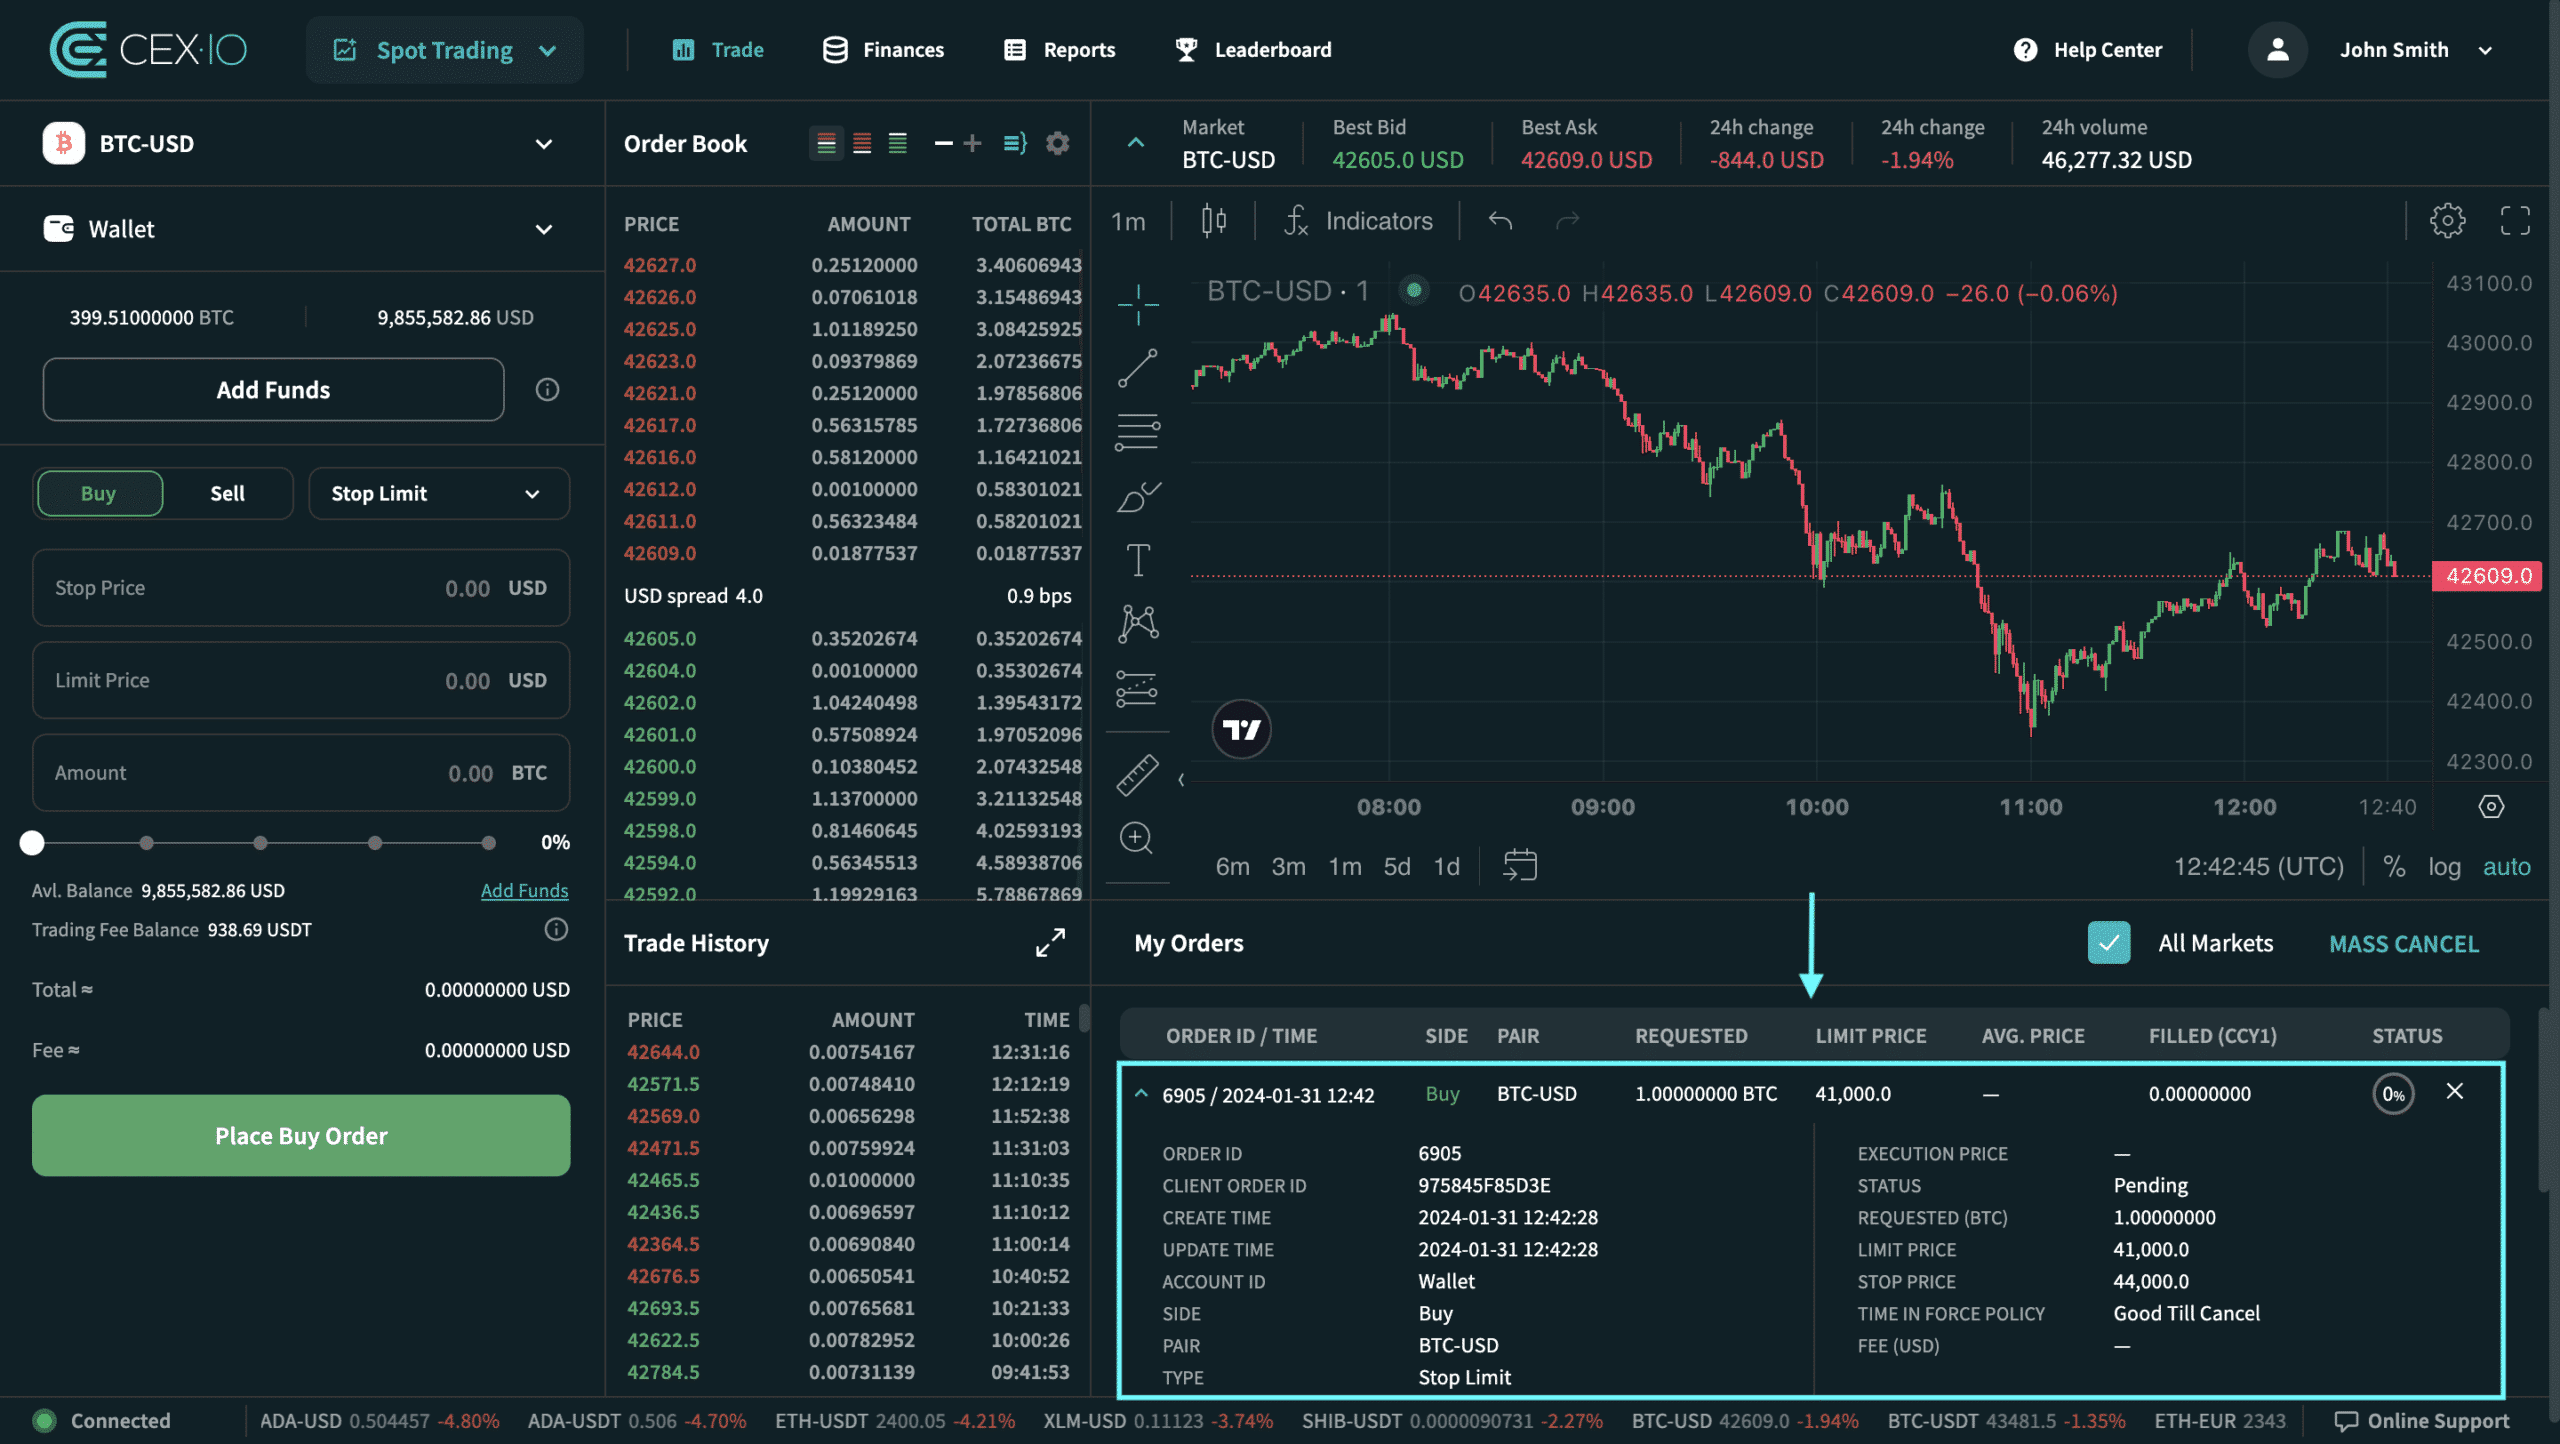2560x1444 pixels.
Task: Toggle auto scale on chart
Action: point(2506,866)
